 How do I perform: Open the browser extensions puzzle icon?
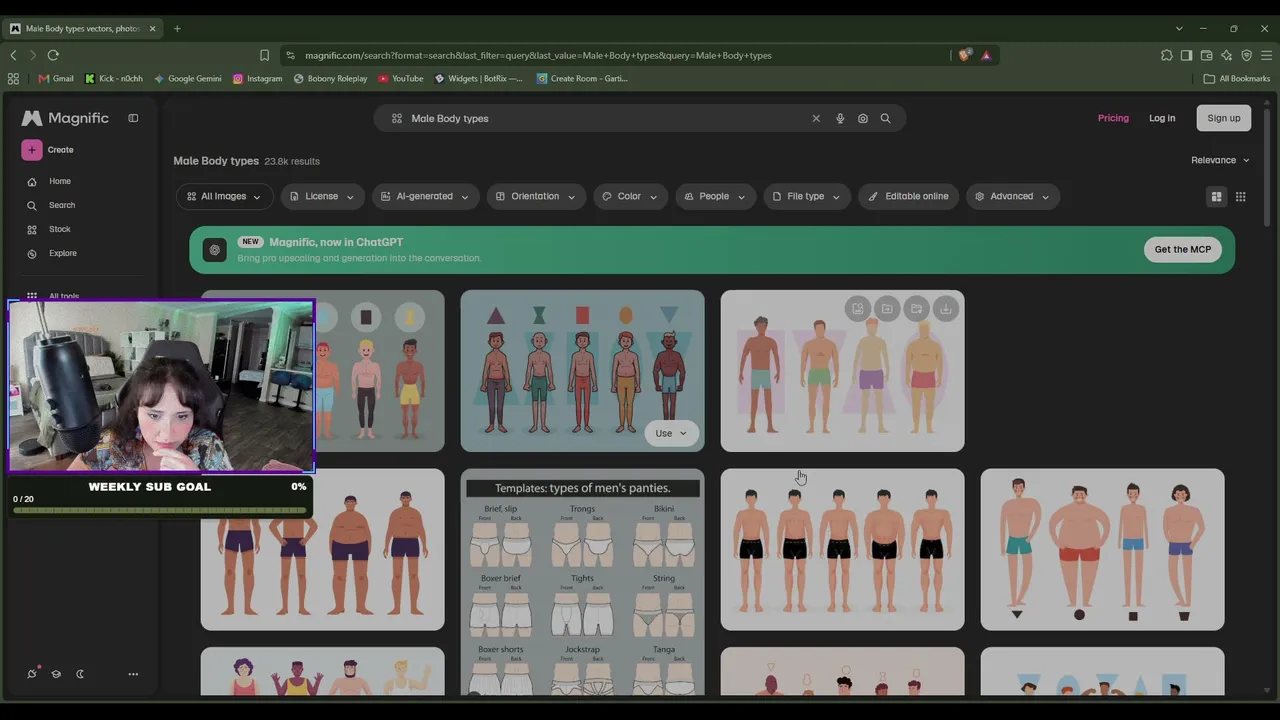click(x=1166, y=55)
